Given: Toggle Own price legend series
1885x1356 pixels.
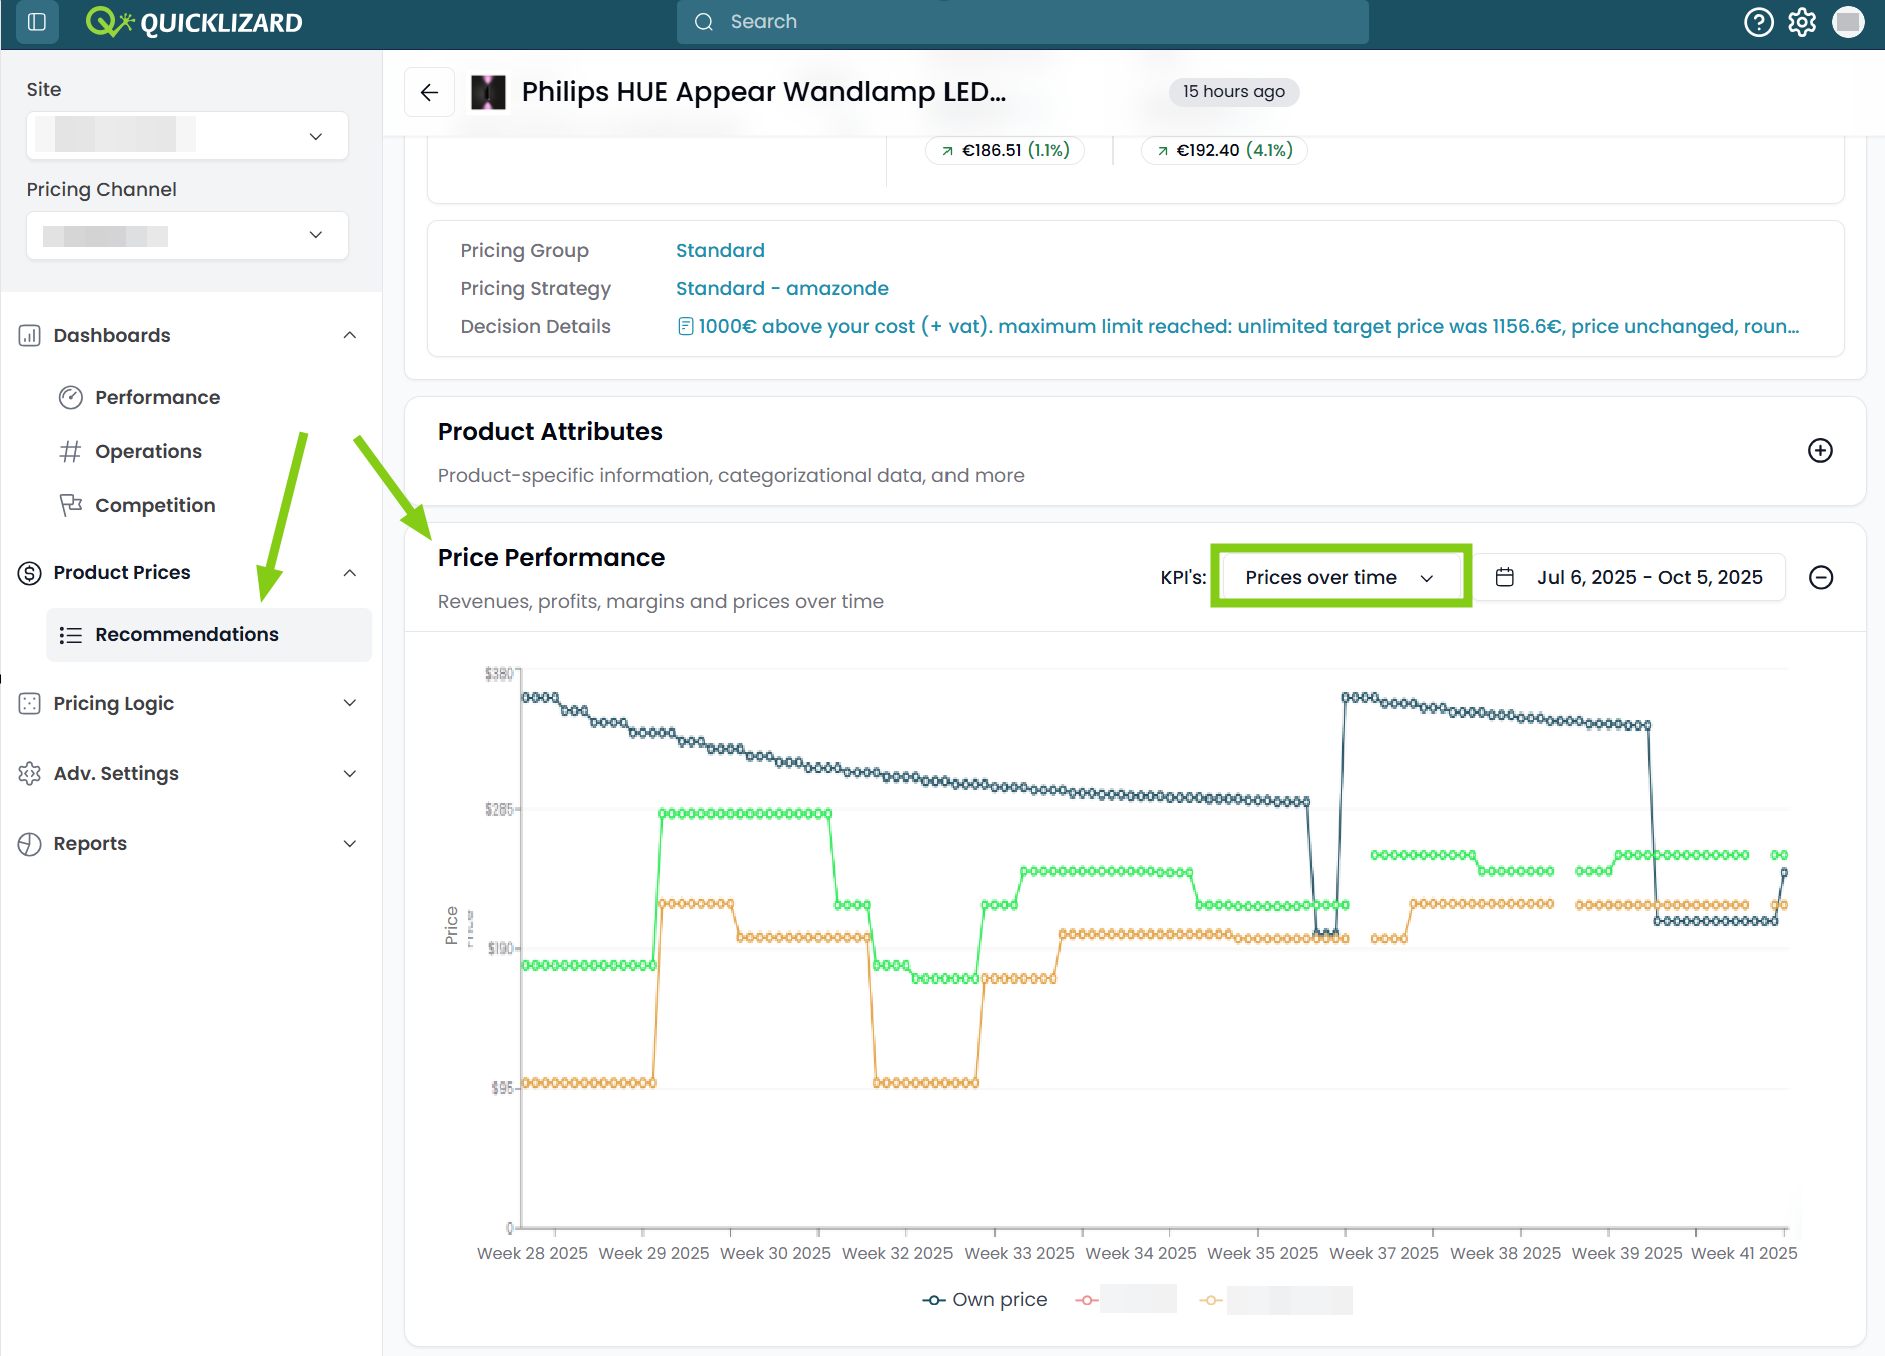Looking at the screenshot, I should click(985, 1300).
